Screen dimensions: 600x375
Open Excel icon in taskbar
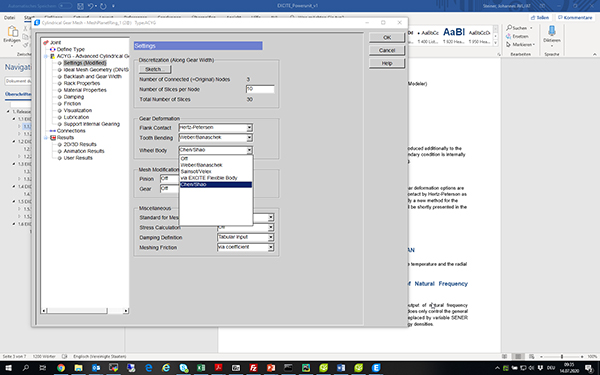[201, 368]
